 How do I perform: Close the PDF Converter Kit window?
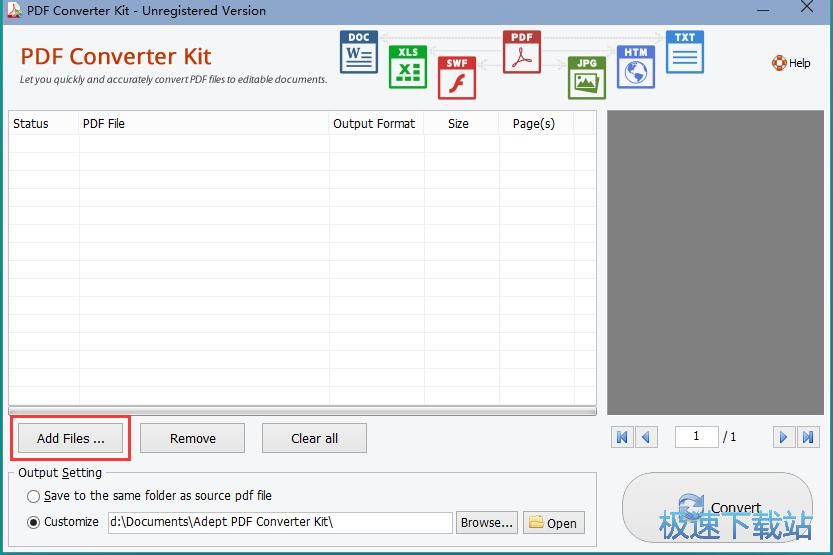[807, 7]
